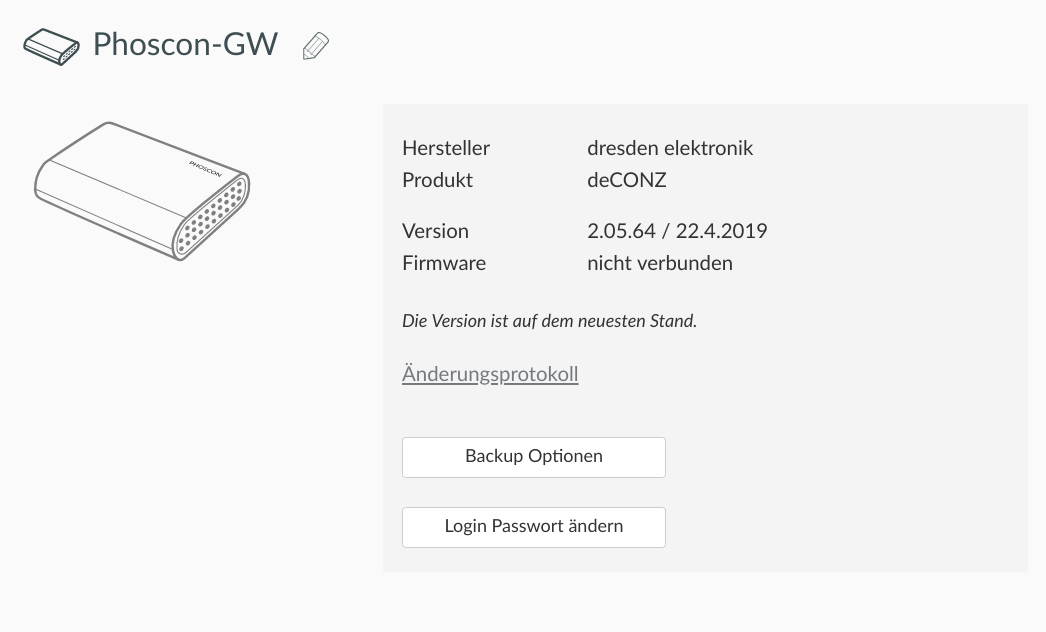Click Login Passwort ändern
1046x632 pixels.
533,527
